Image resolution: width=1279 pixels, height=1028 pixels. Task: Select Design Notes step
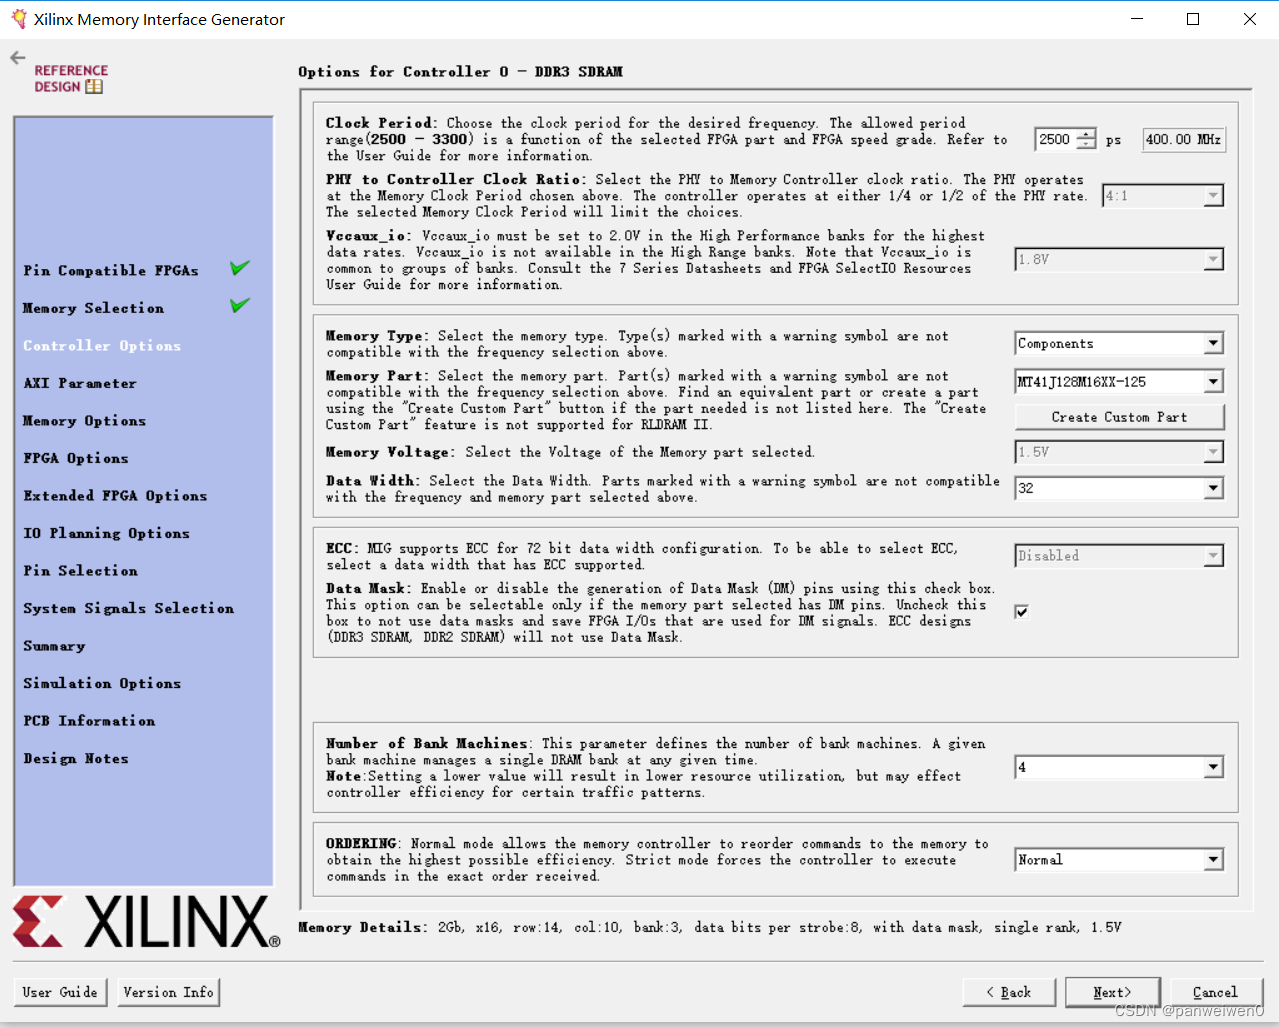[76, 759]
